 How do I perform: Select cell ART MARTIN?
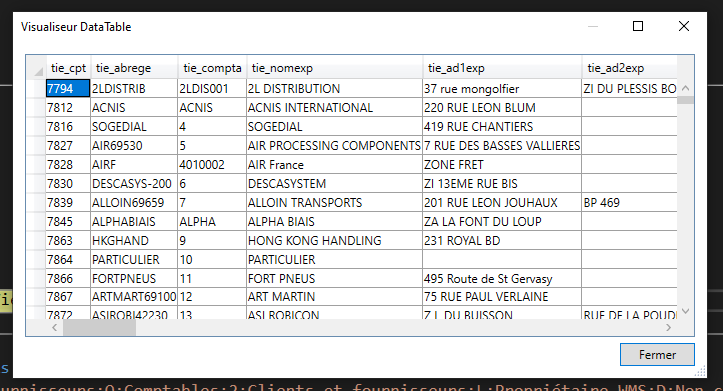pyautogui.click(x=335, y=296)
